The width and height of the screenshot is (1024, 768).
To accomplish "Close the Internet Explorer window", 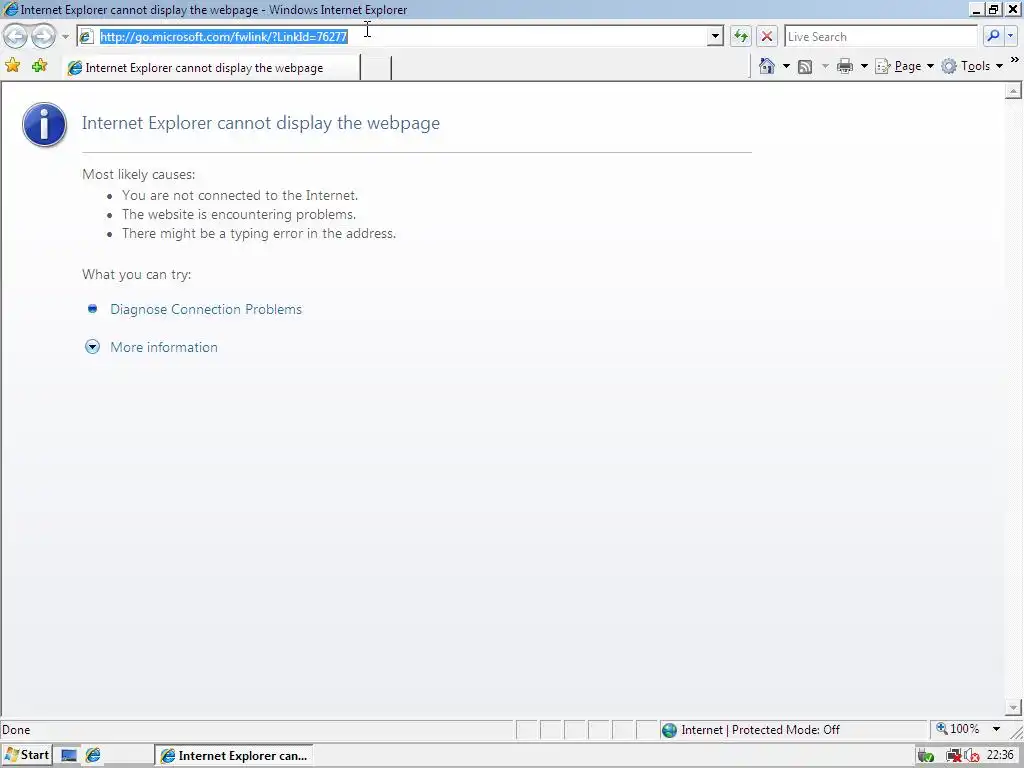I will coord(1012,9).
